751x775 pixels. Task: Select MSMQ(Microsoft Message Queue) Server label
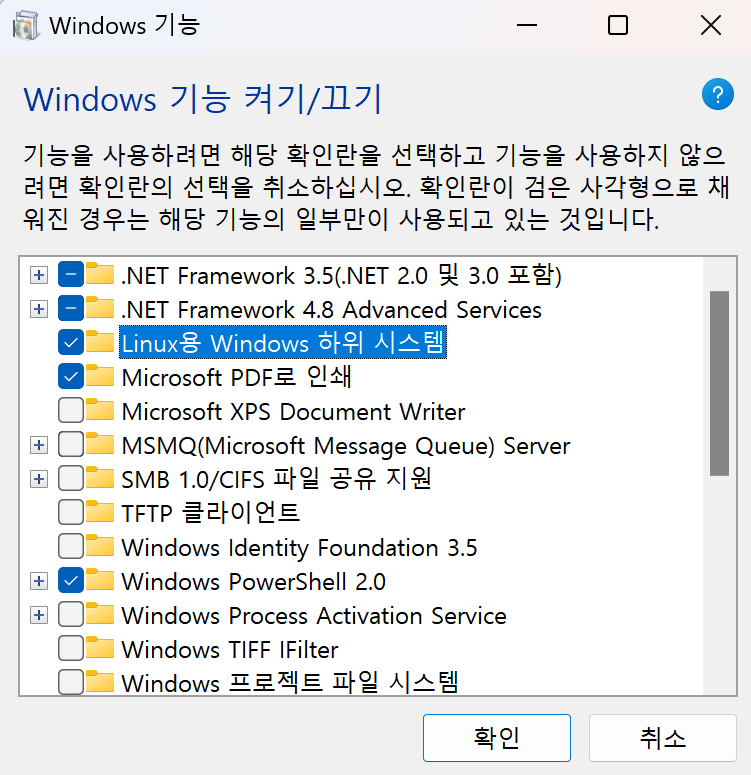tap(346, 445)
